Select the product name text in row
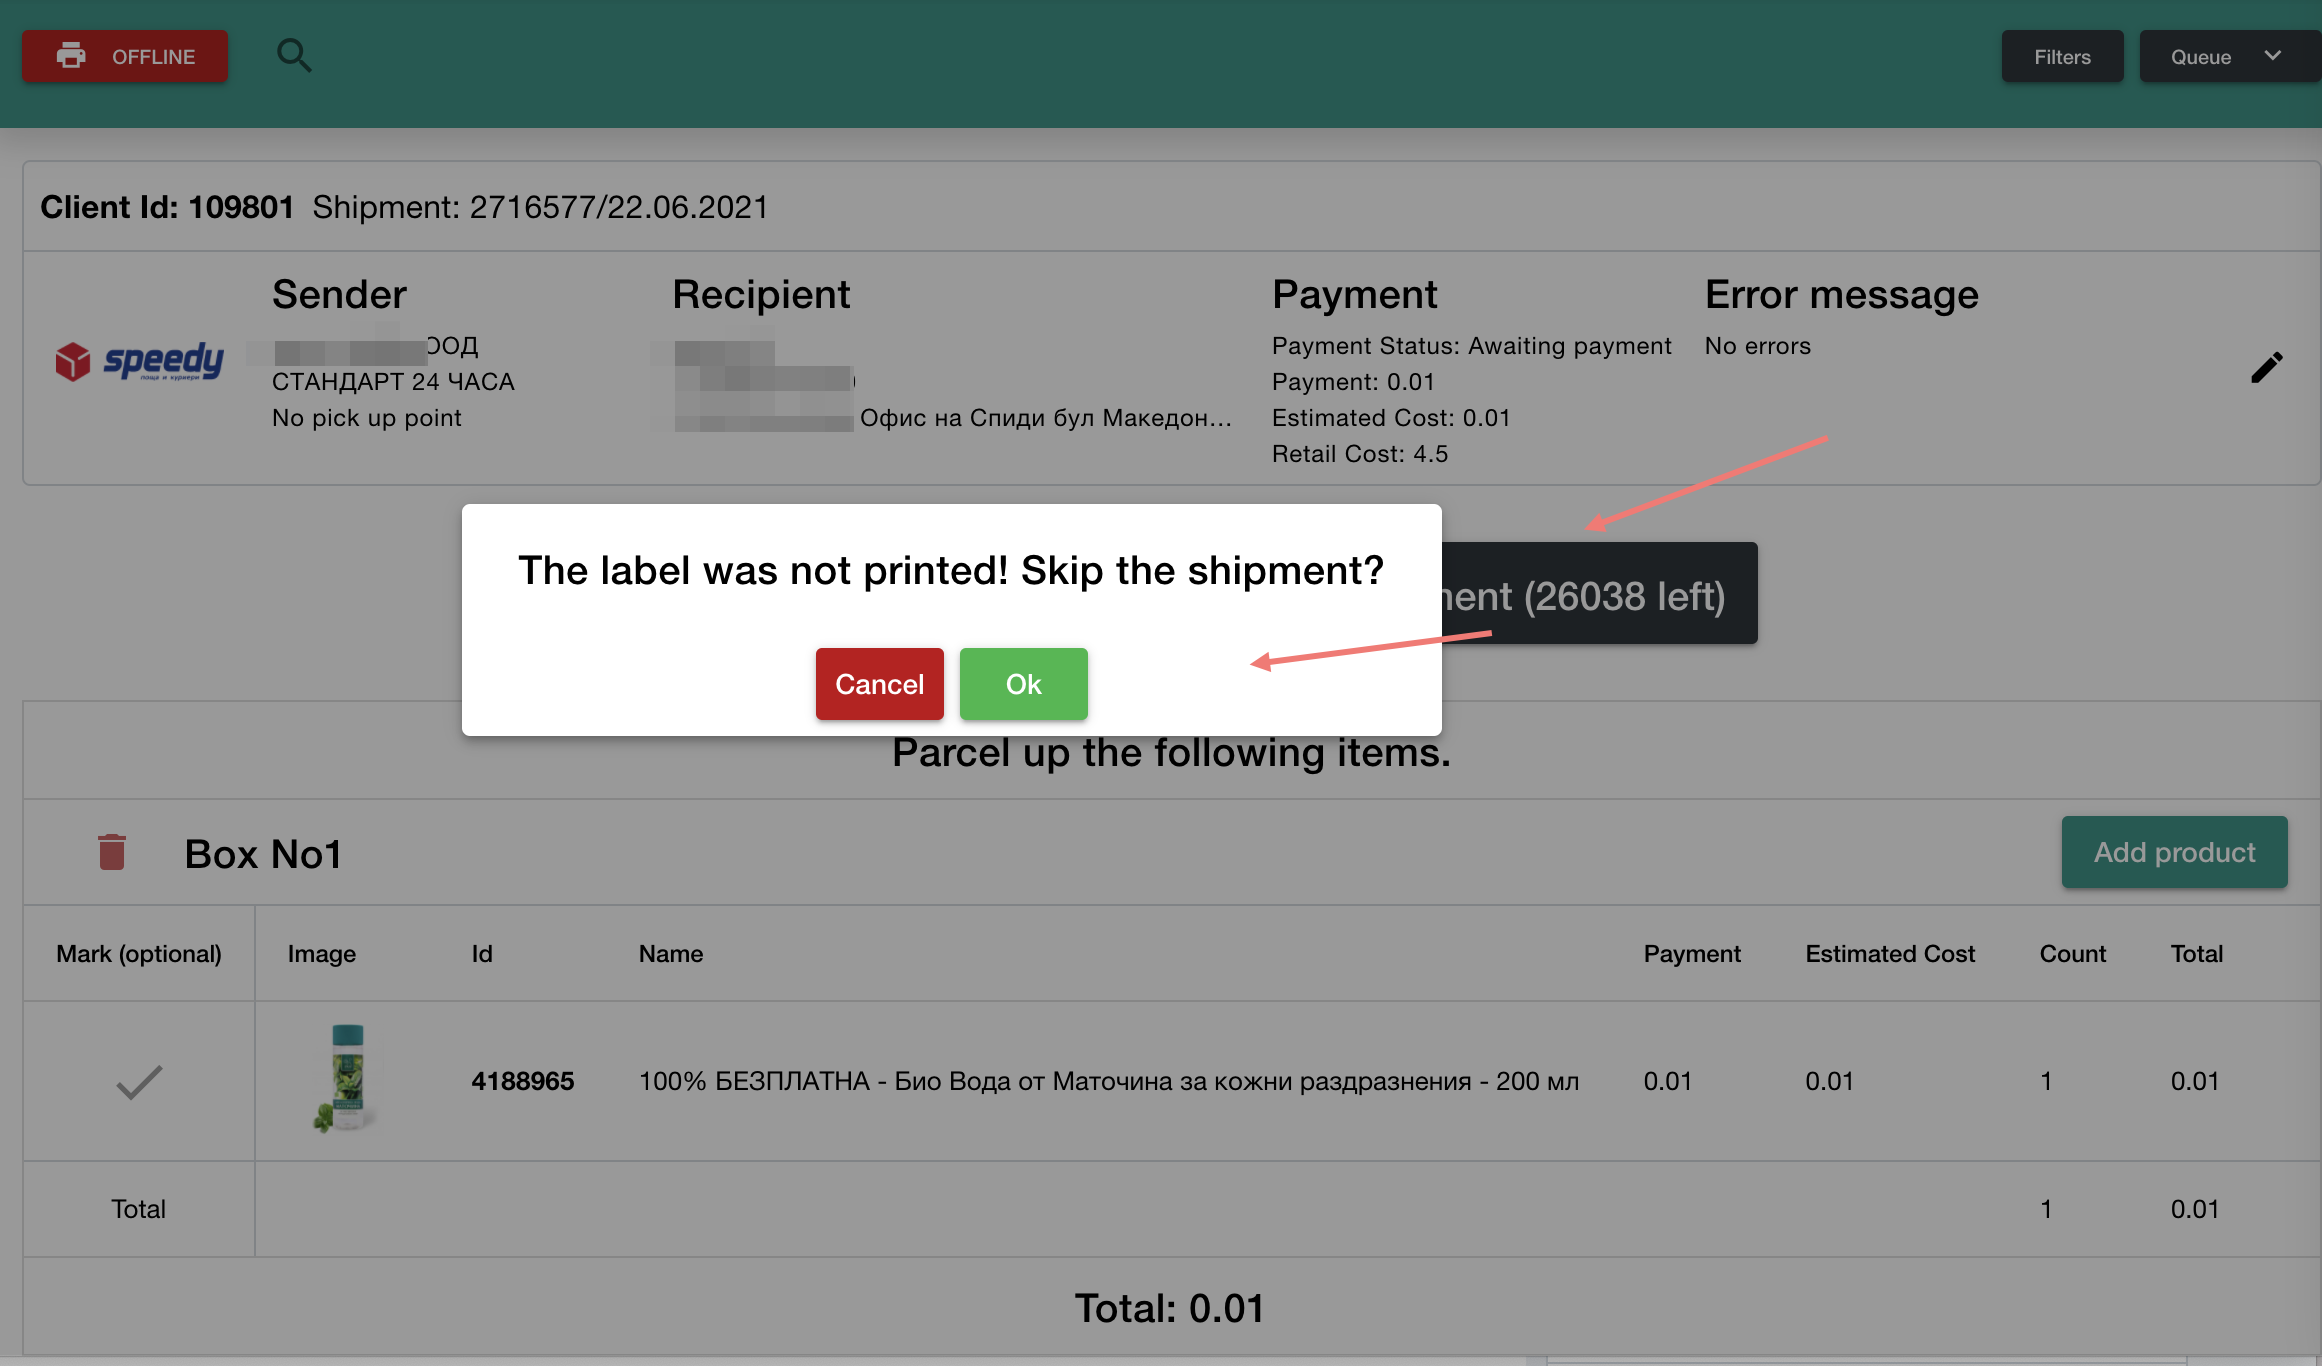Image resolution: width=2322 pixels, height=1366 pixels. click(1108, 1081)
